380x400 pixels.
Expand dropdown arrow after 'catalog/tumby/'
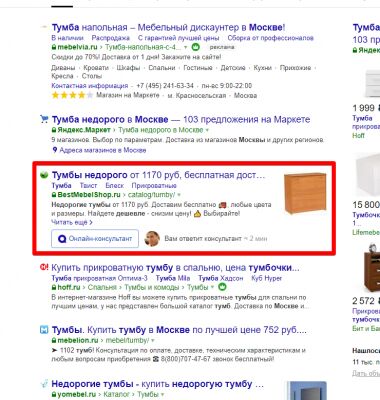[x=179, y=195]
